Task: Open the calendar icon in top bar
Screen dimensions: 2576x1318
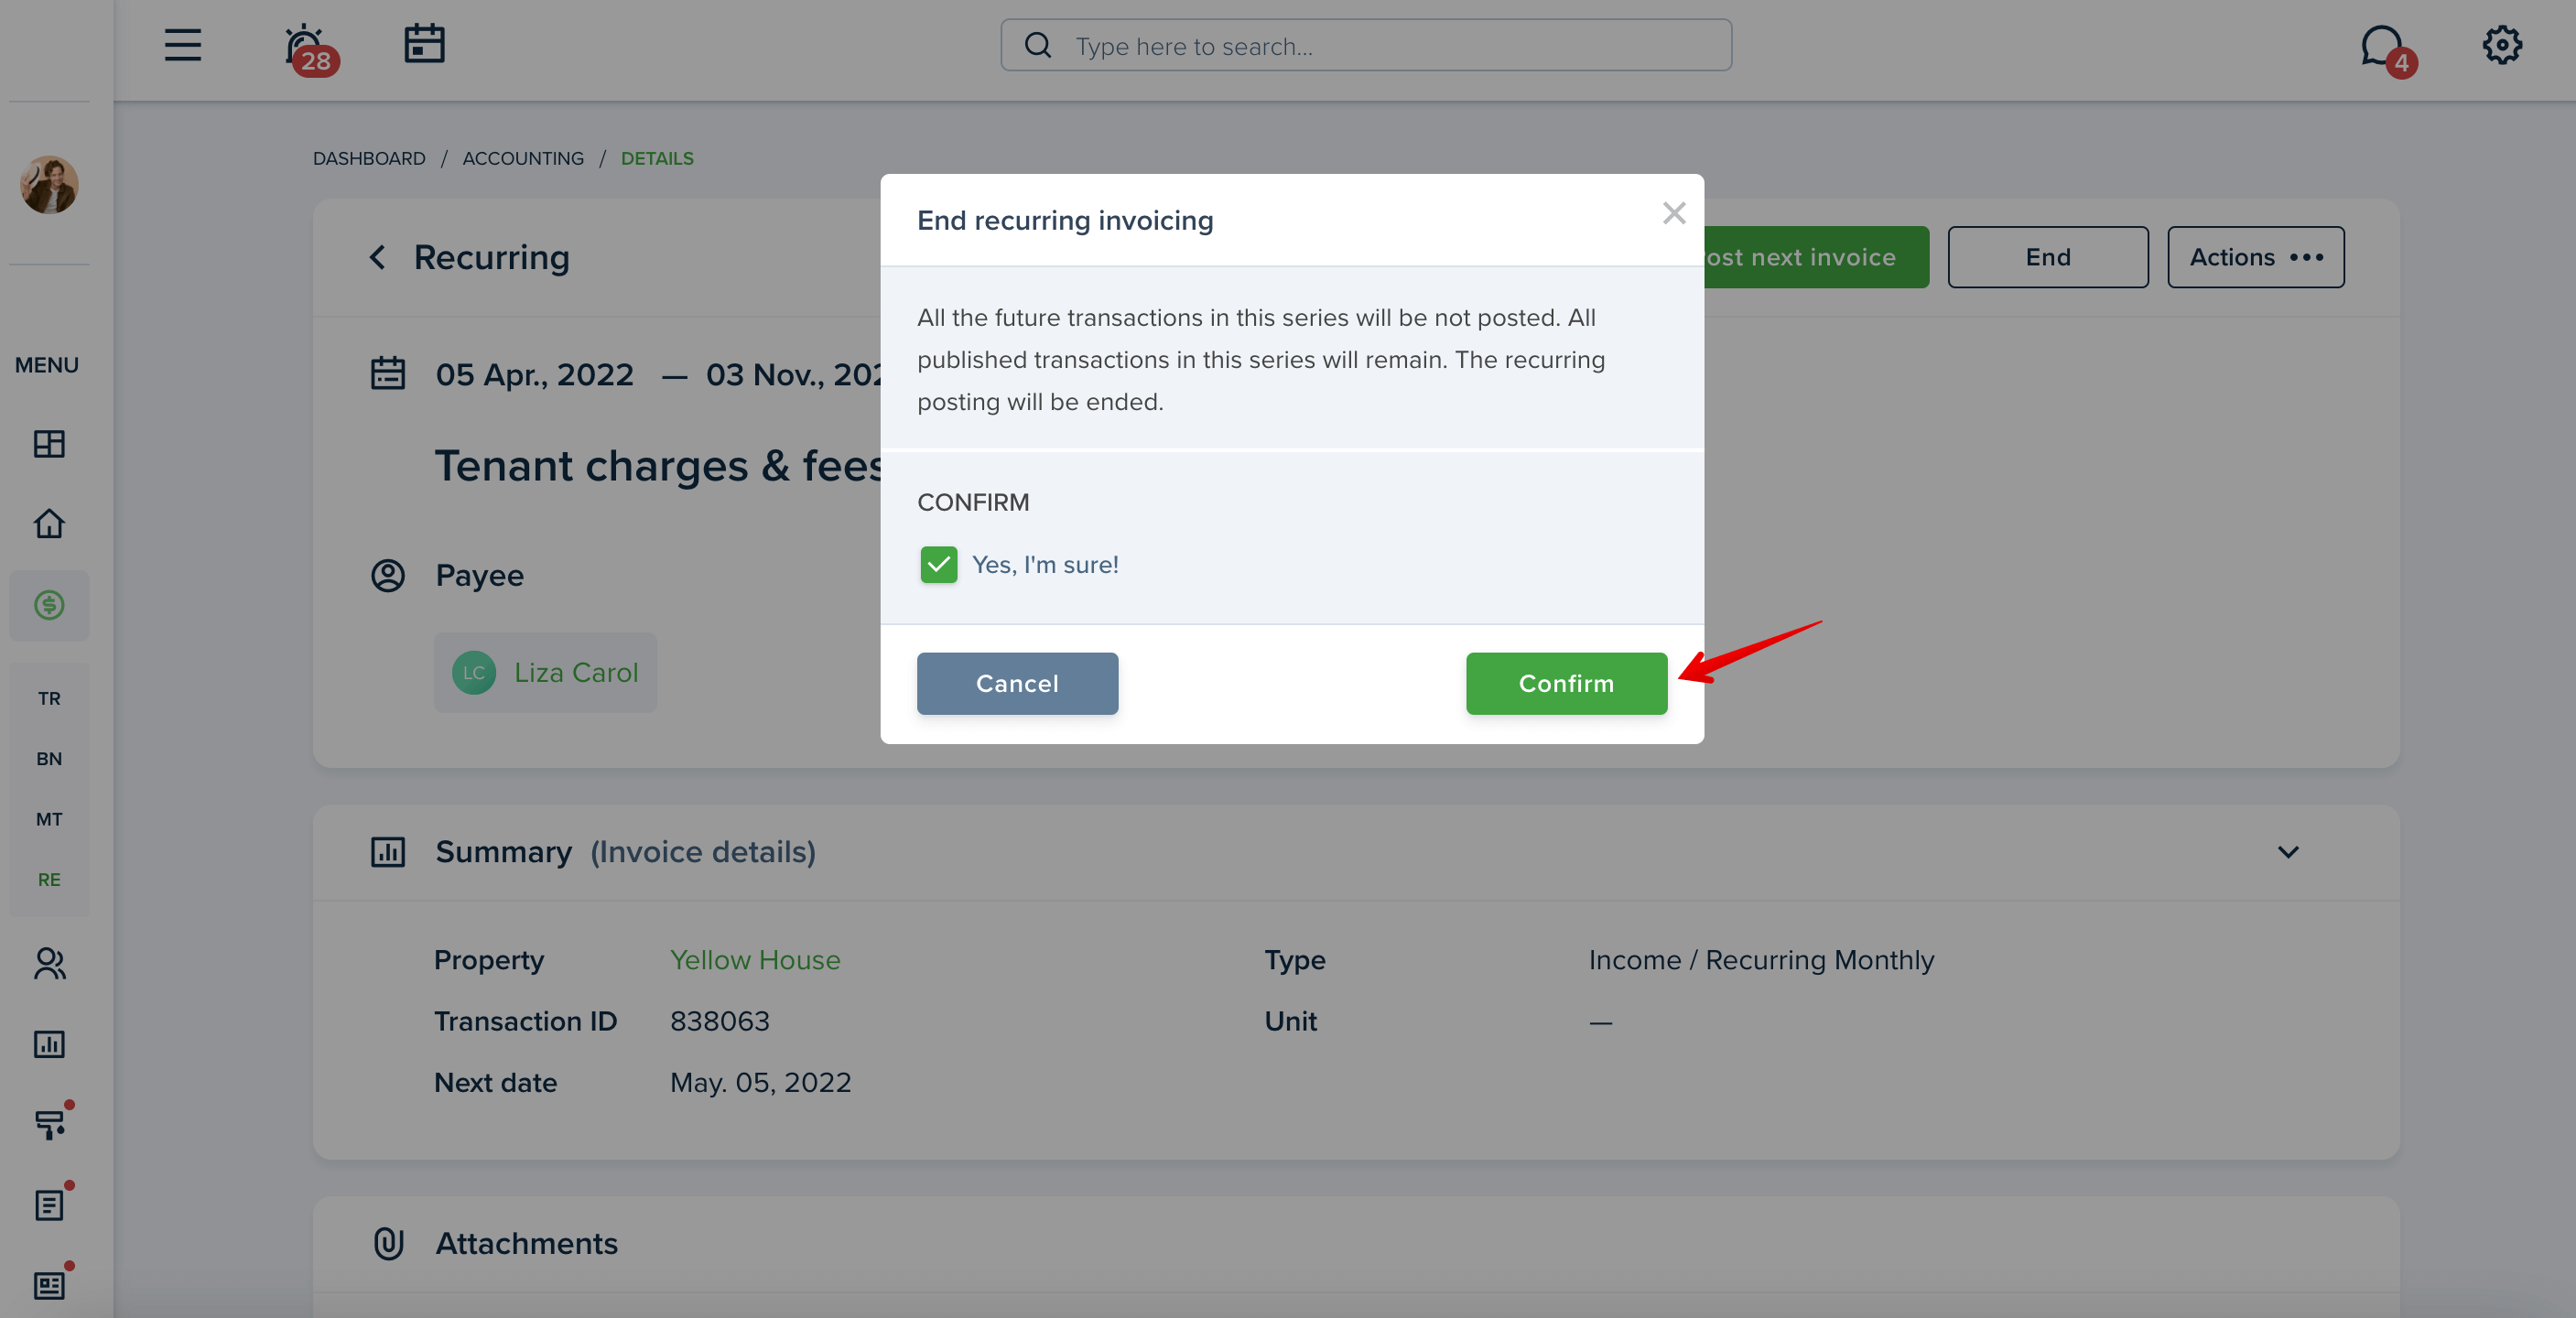Action: coord(424,44)
